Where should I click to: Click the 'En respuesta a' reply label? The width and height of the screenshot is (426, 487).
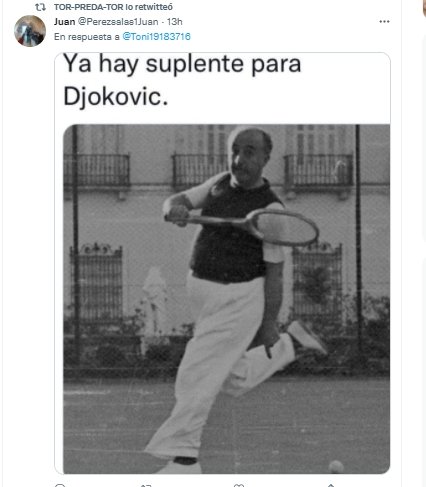pos(87,37)
